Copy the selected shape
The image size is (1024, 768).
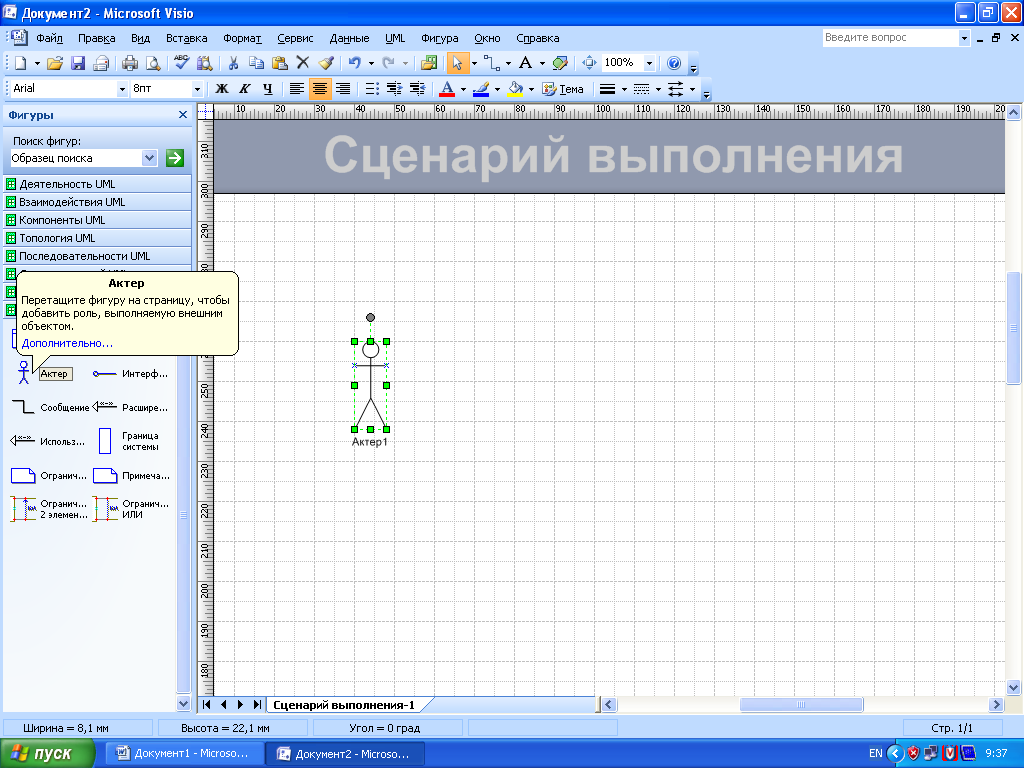click(x=256, y=63)
